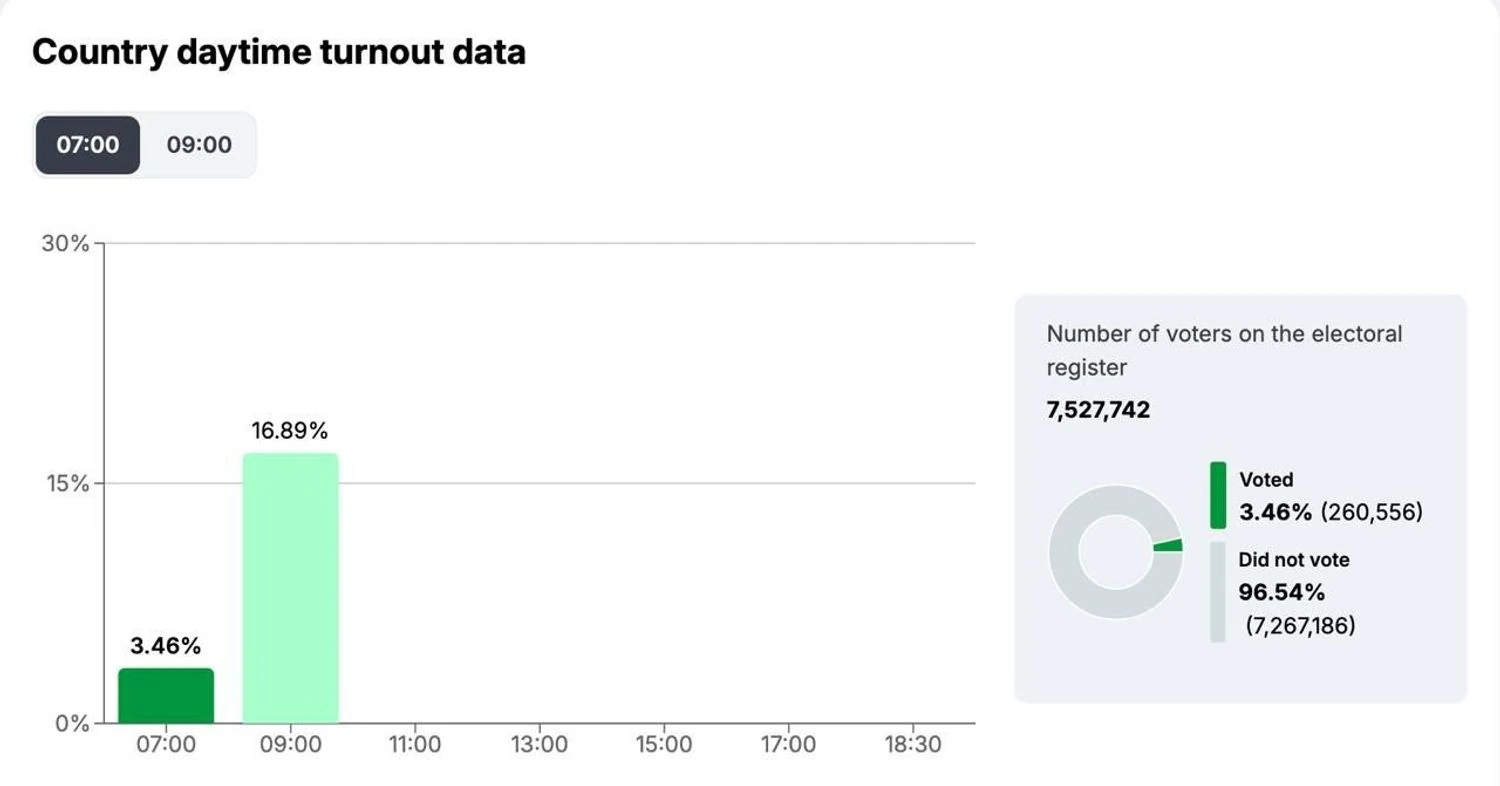
Task: Click the electoral register total 7,527,742
Action: tap(1098, 410)
